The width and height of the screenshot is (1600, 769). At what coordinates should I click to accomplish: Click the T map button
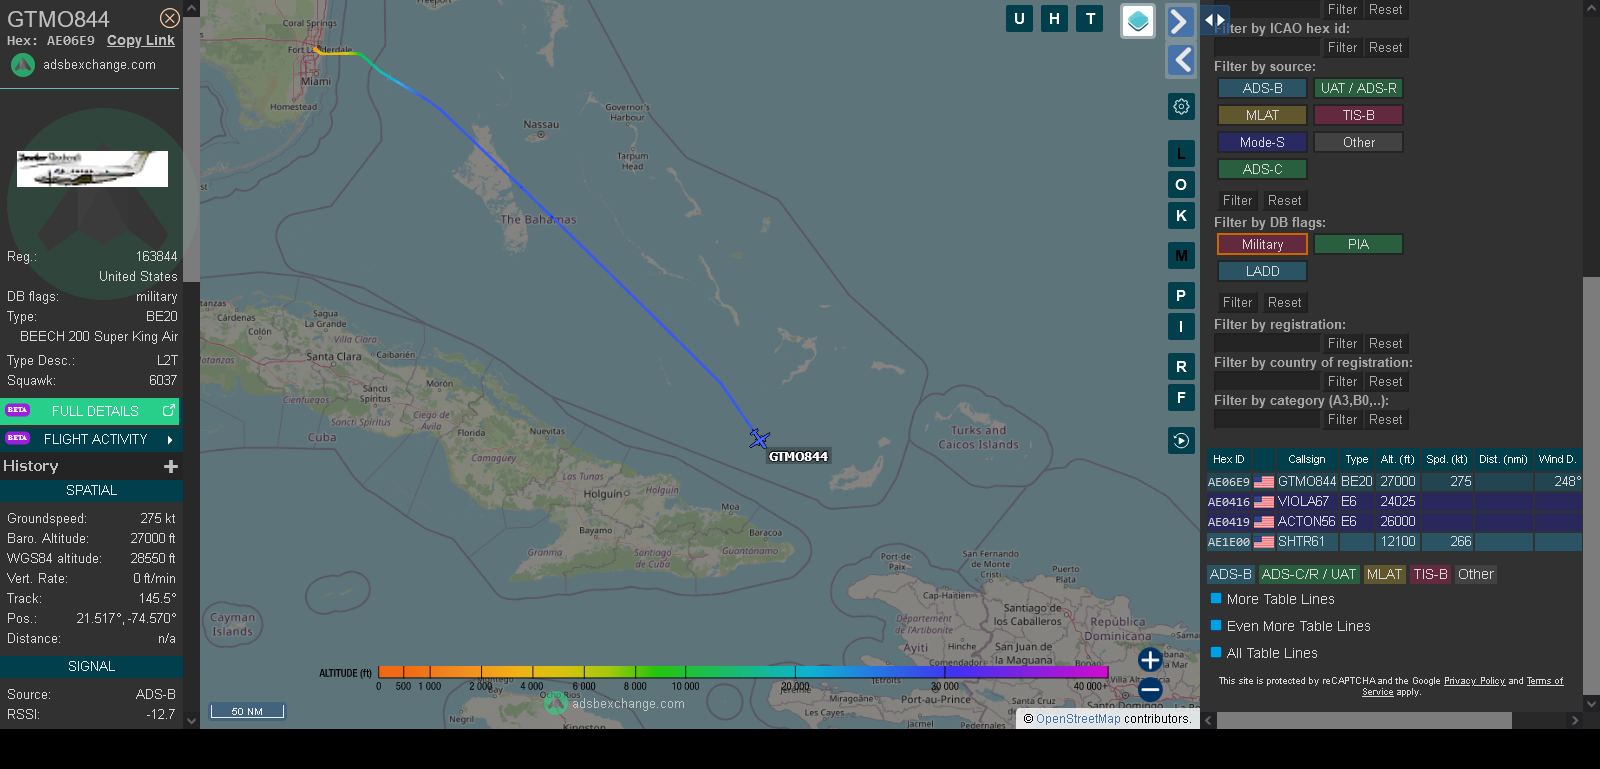point(1090,18)
